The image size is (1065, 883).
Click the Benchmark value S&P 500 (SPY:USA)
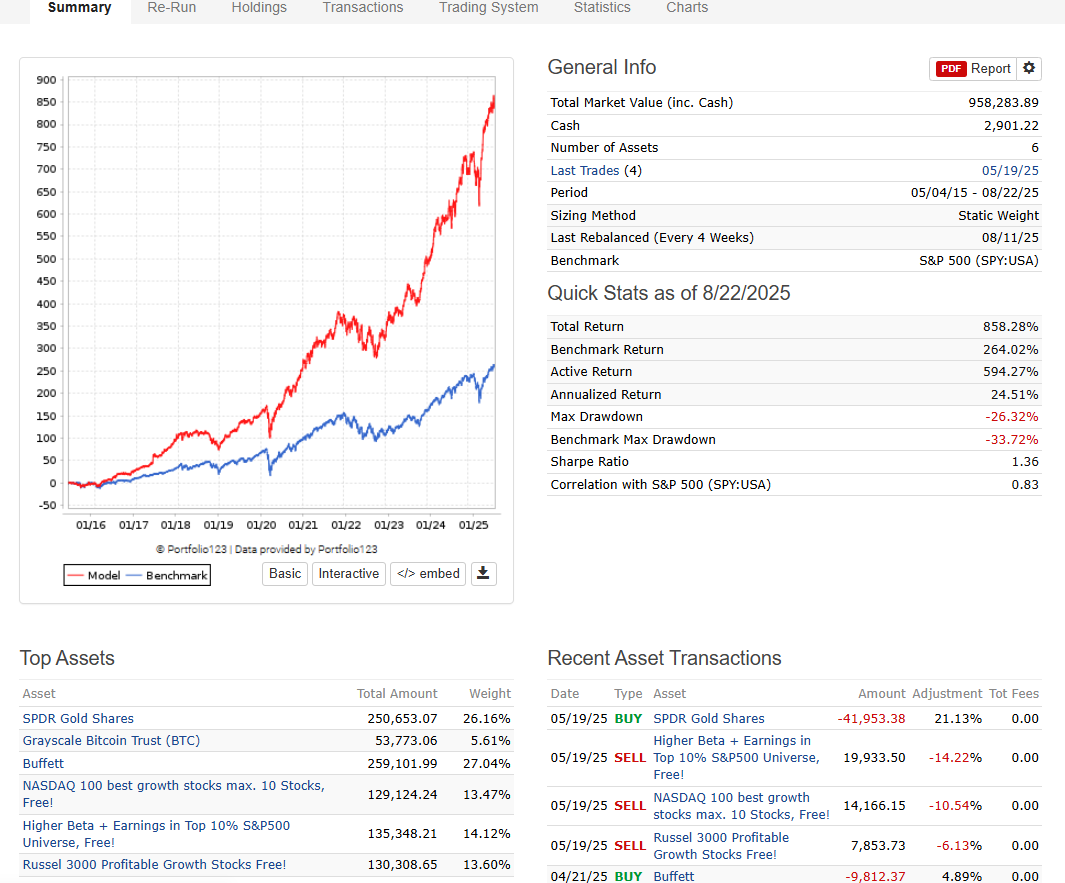[979, 261]
